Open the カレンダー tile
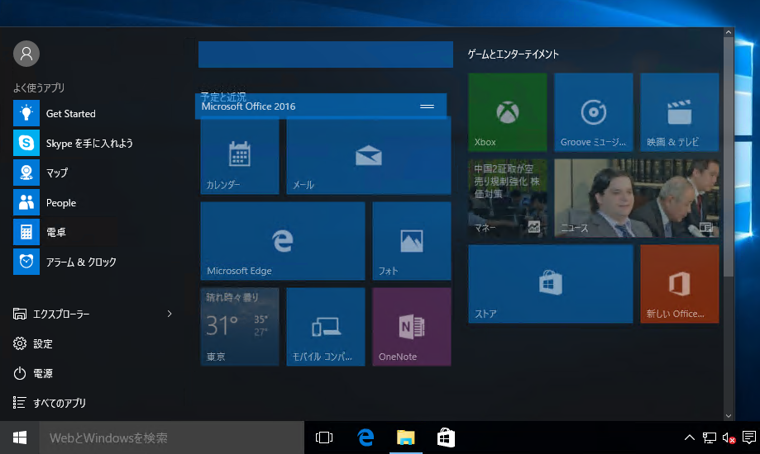The image size is (760, 454). click(240, 156)
